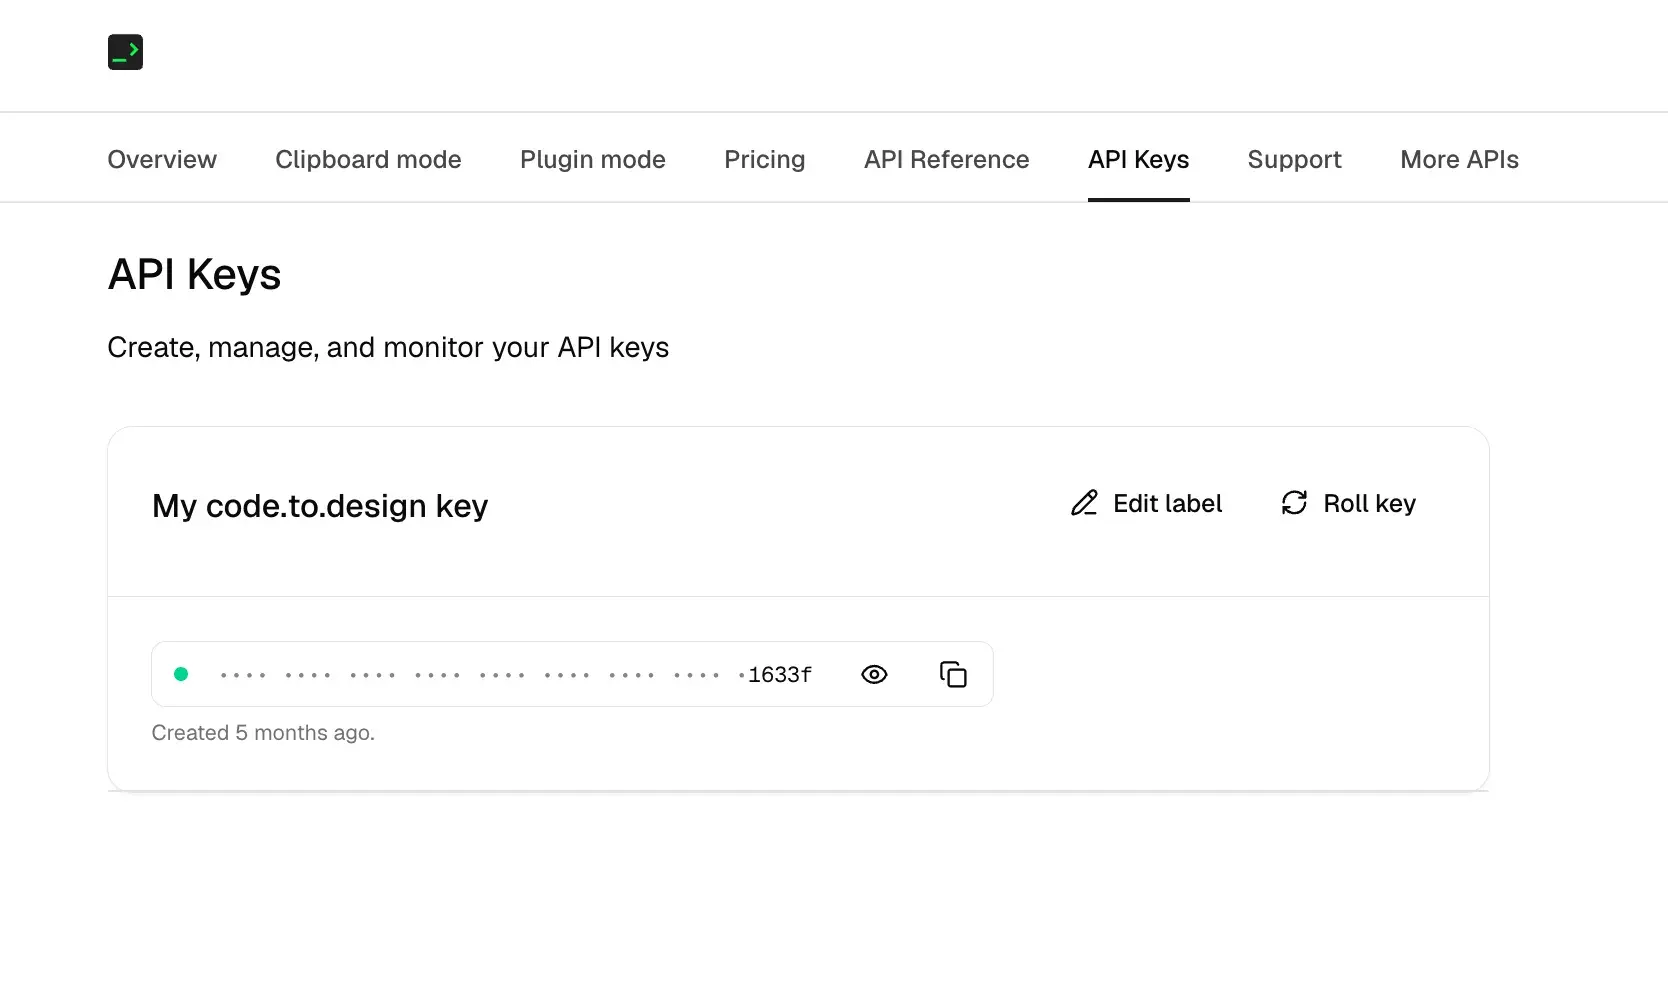Switch to Clipboard mode tab

368,159
